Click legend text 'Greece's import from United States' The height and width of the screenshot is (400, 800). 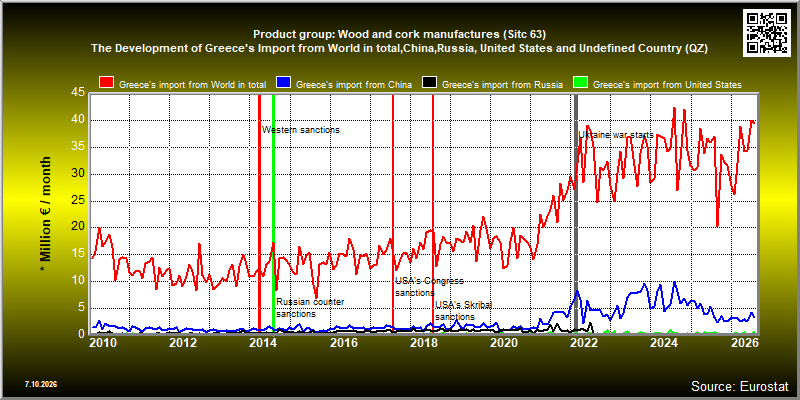click(x=667, y=84)
